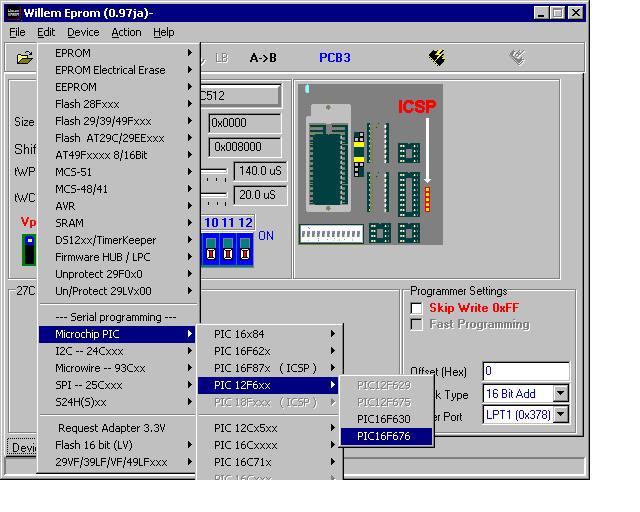Open the LPT1 (0x378) port dropdown
Screen dimensions: 640x512
[561, 415]
